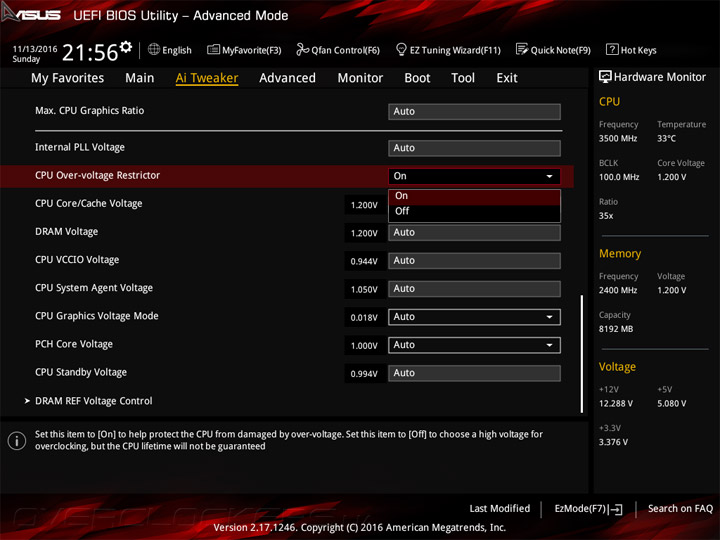
Task: Click the Internal PLL Voltage Auto field
Action: 474,148
